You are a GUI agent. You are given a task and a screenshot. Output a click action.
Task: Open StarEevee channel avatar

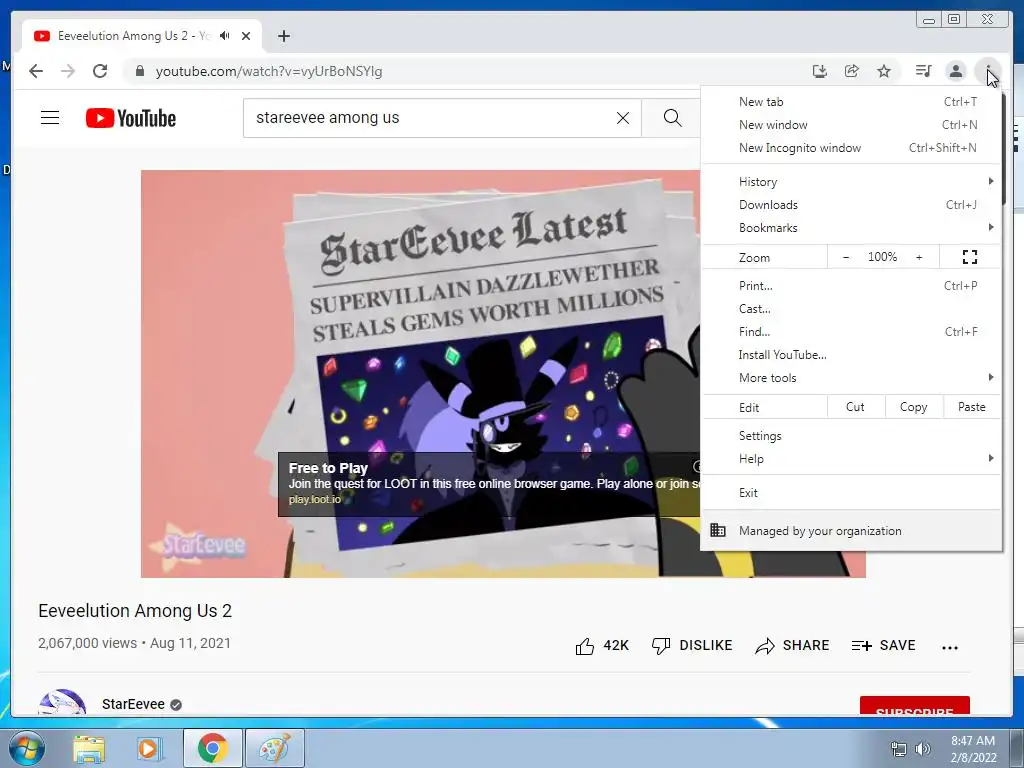point(62,702)
